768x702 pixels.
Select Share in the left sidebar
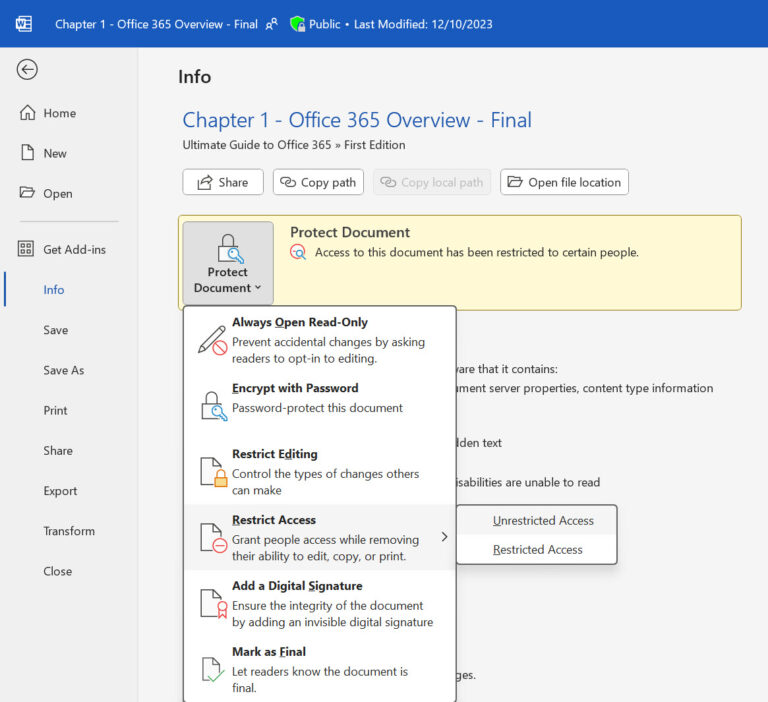click(x=58, y=451)
